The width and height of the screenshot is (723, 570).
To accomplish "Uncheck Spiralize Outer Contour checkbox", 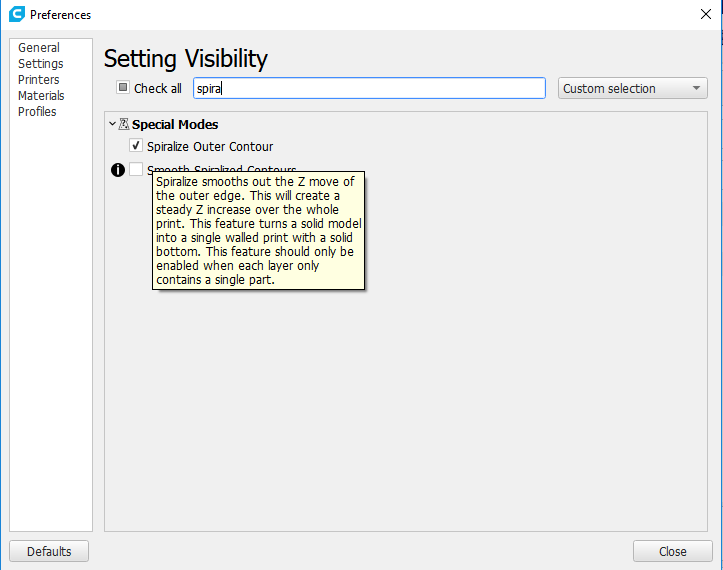I will pyautogui.click(x=136, y=147).
